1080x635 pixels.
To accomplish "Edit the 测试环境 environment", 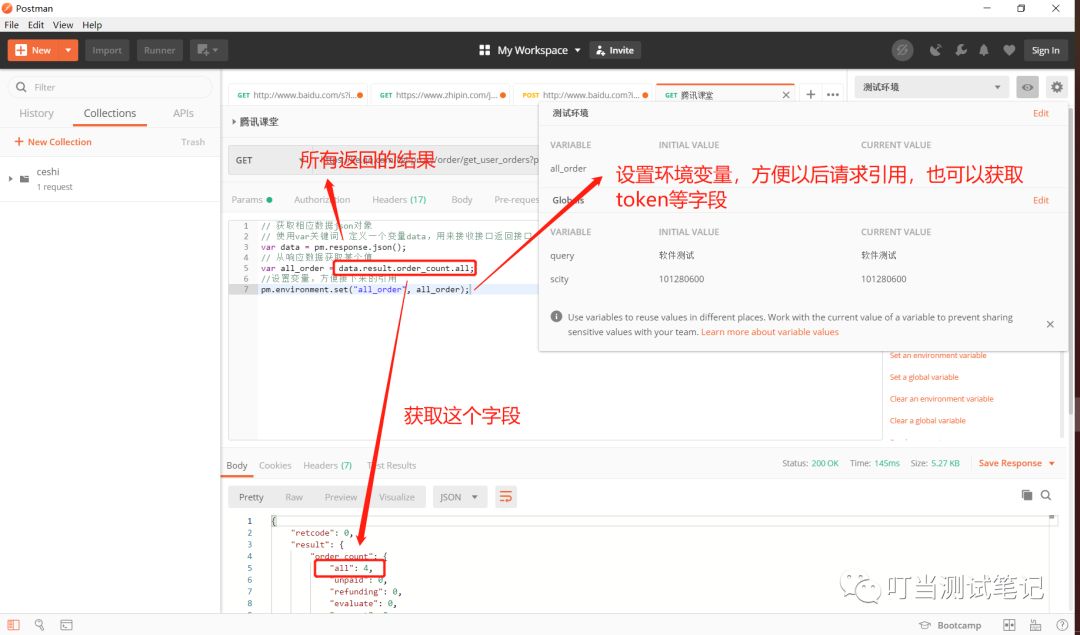I will click(x=1041, y=113).
